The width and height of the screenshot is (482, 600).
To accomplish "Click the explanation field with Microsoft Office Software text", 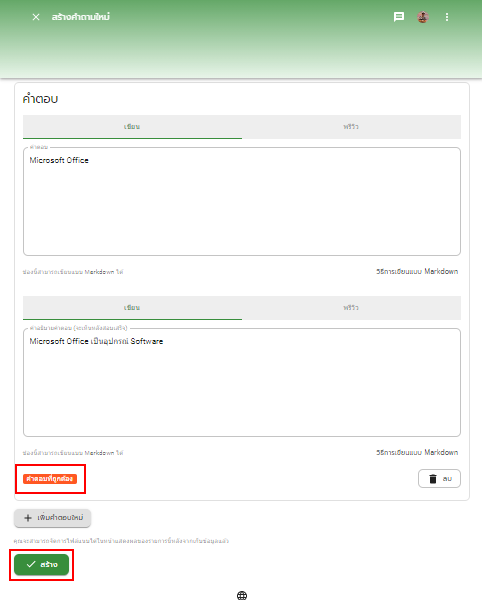I will (242, 382).
